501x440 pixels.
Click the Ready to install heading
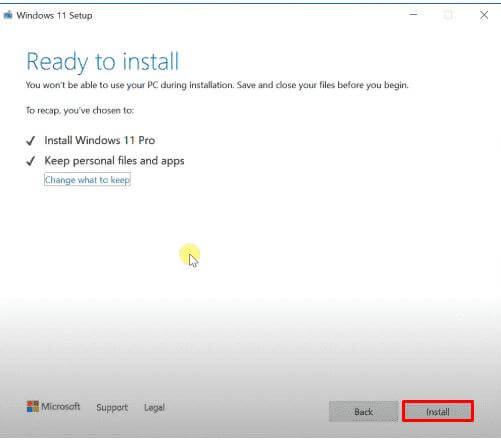[103, 62]
